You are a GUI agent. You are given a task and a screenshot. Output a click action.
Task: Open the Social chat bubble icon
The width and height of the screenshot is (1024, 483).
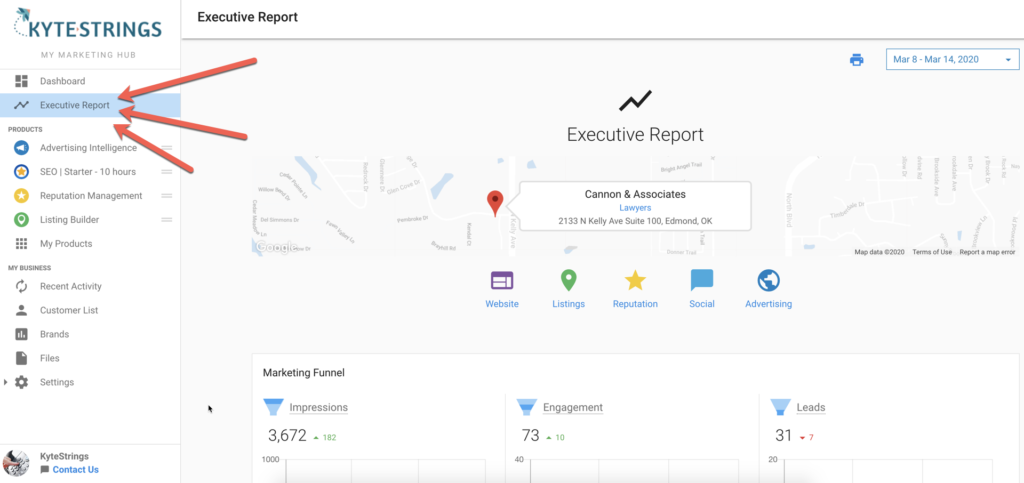702,281
